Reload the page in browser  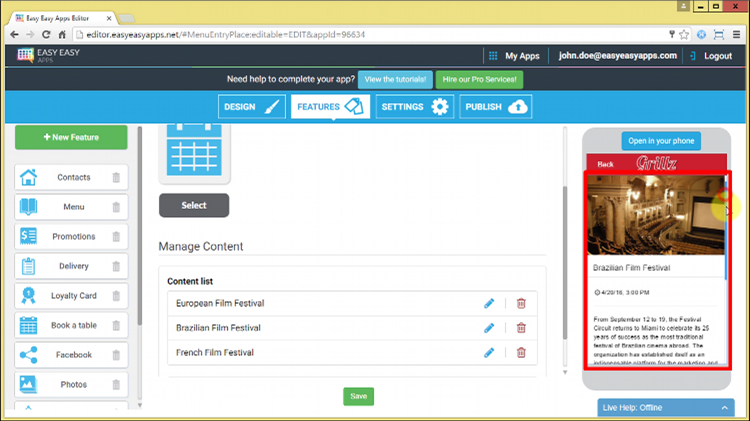tap(46, 34)
